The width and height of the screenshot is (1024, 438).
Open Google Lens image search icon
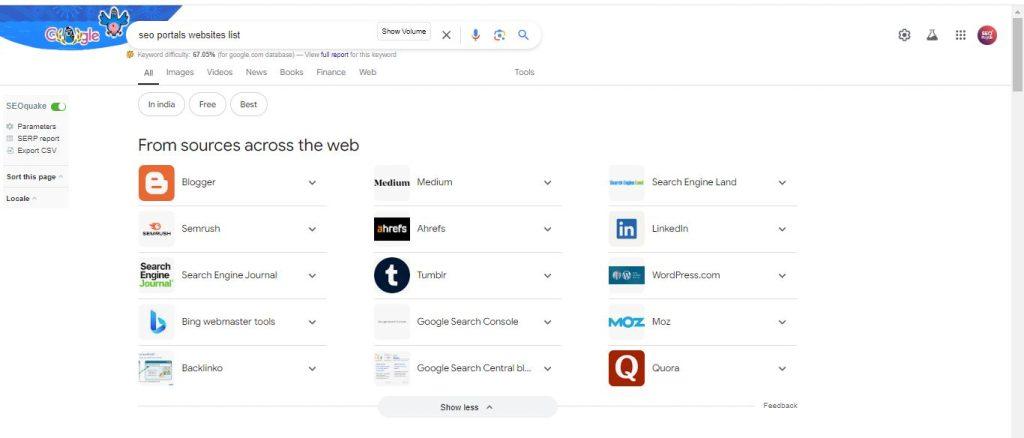coord(500,35)
